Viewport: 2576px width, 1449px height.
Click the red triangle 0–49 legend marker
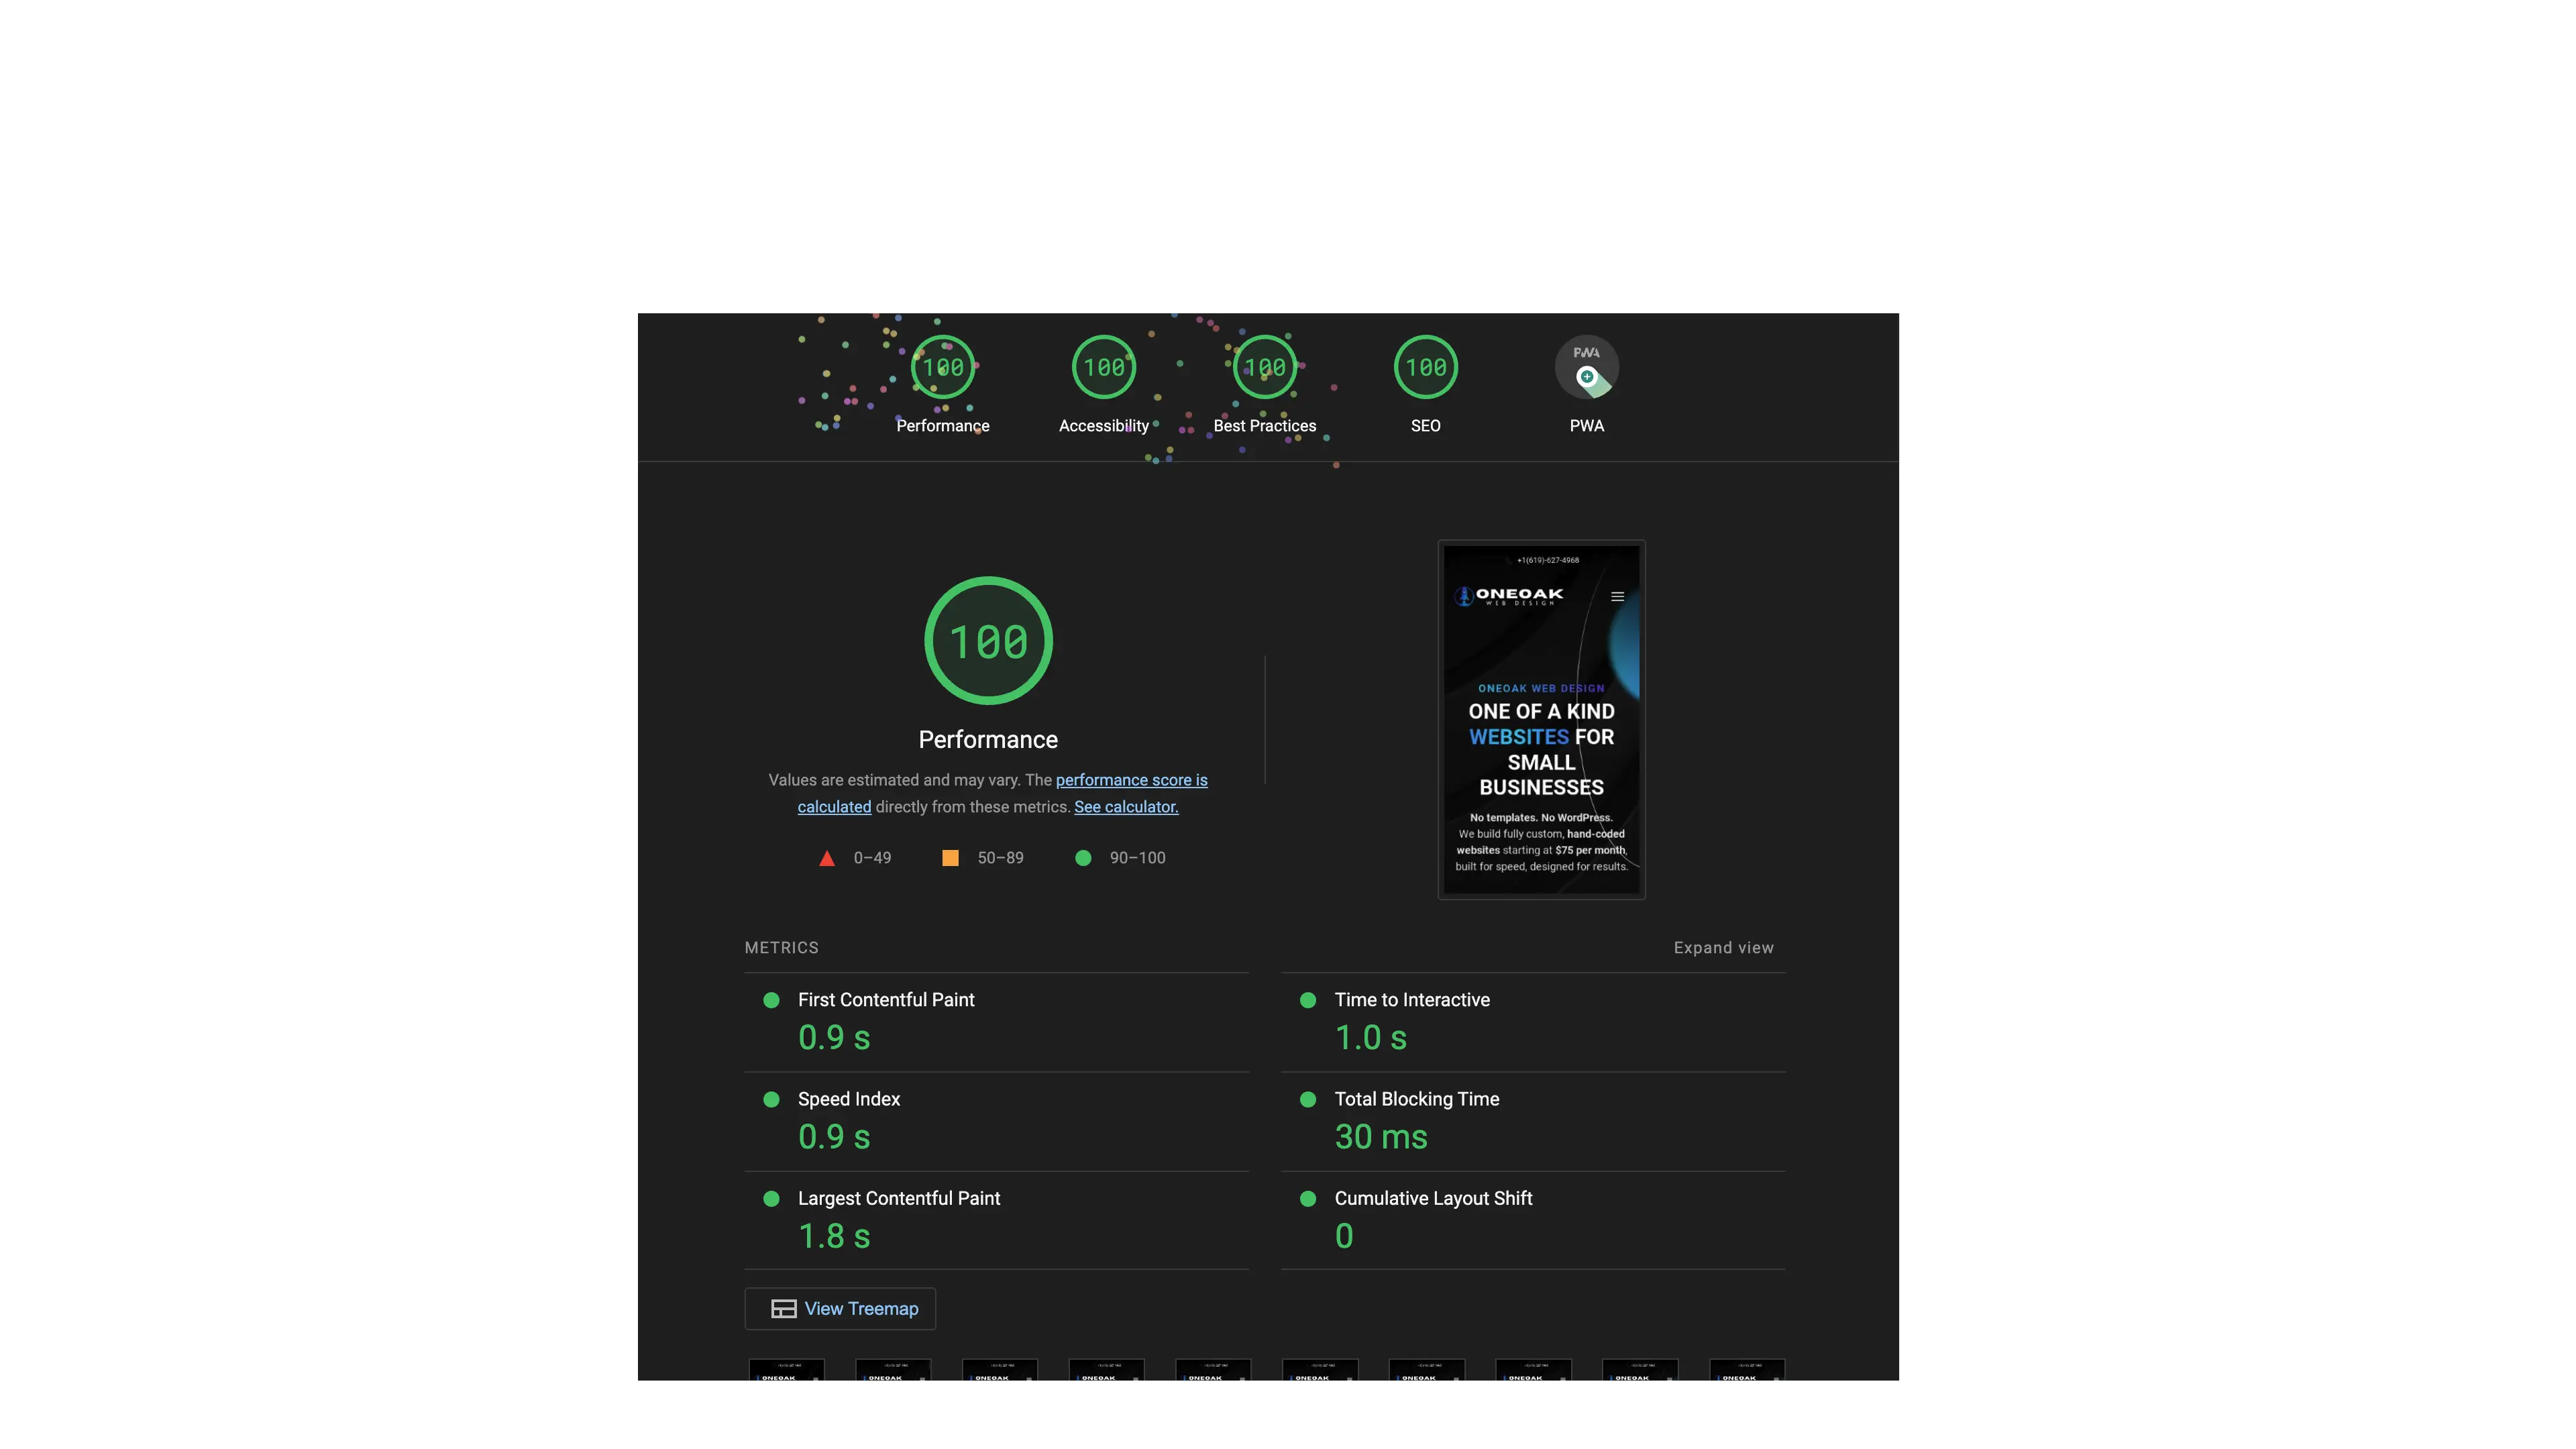827,859
